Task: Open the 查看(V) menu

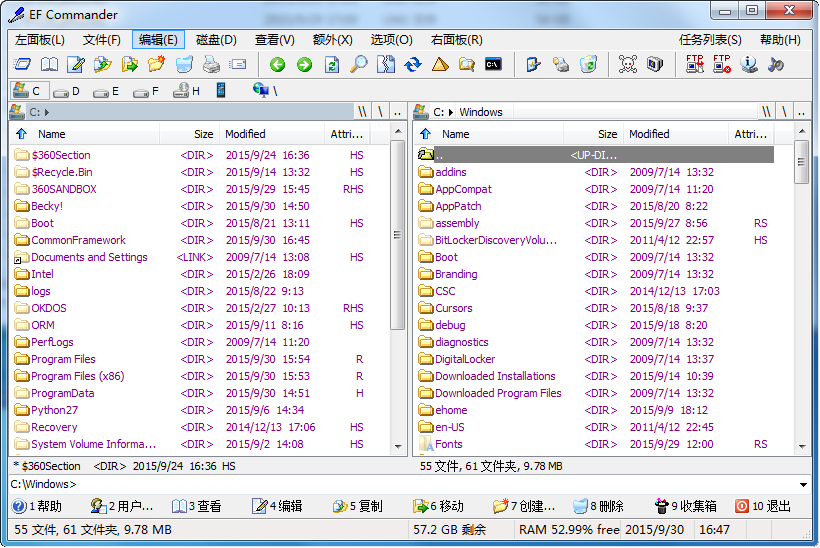Action: pos(275,40)
